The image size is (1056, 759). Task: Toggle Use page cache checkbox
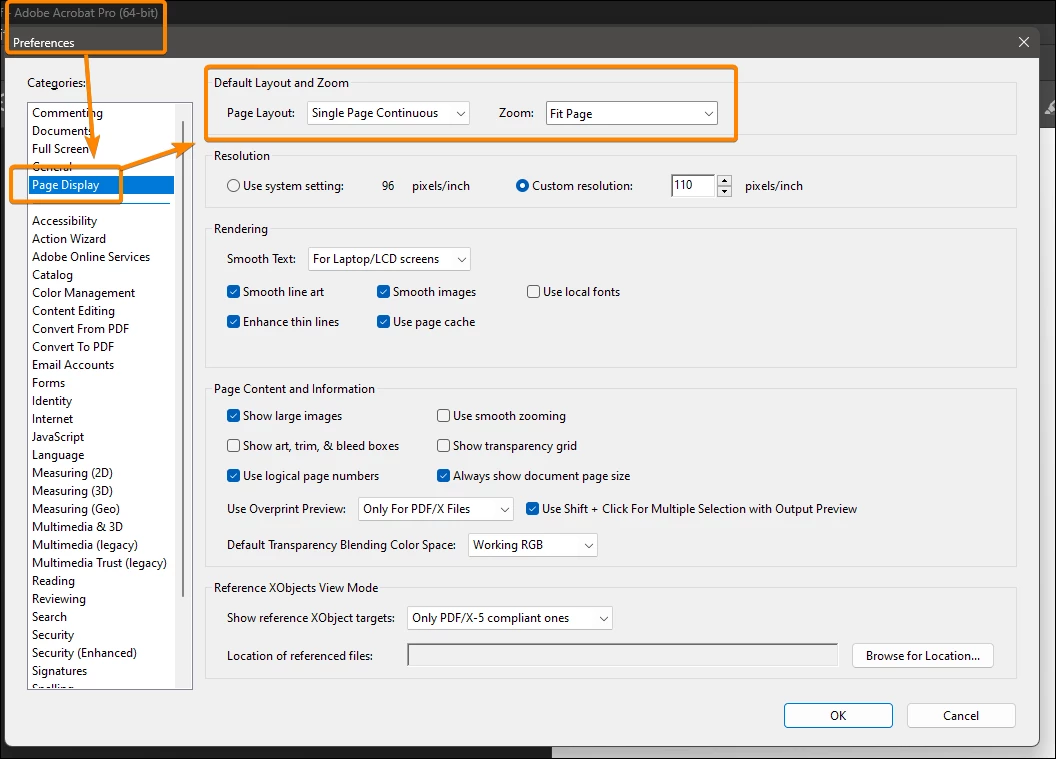(383, 322)
